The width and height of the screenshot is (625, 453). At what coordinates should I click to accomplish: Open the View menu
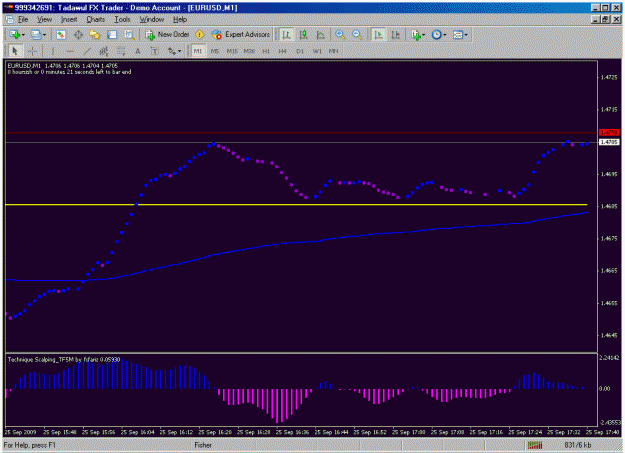coord(44,19)
